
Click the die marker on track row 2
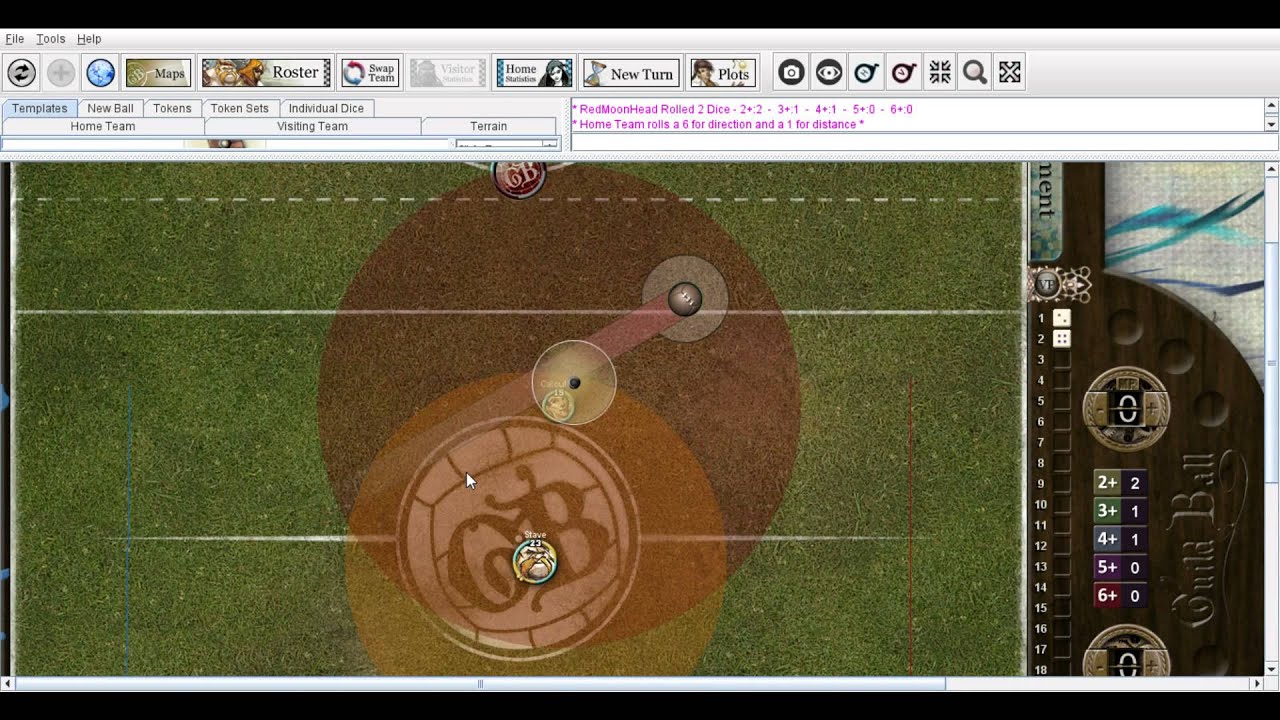tap(1062, 338)
